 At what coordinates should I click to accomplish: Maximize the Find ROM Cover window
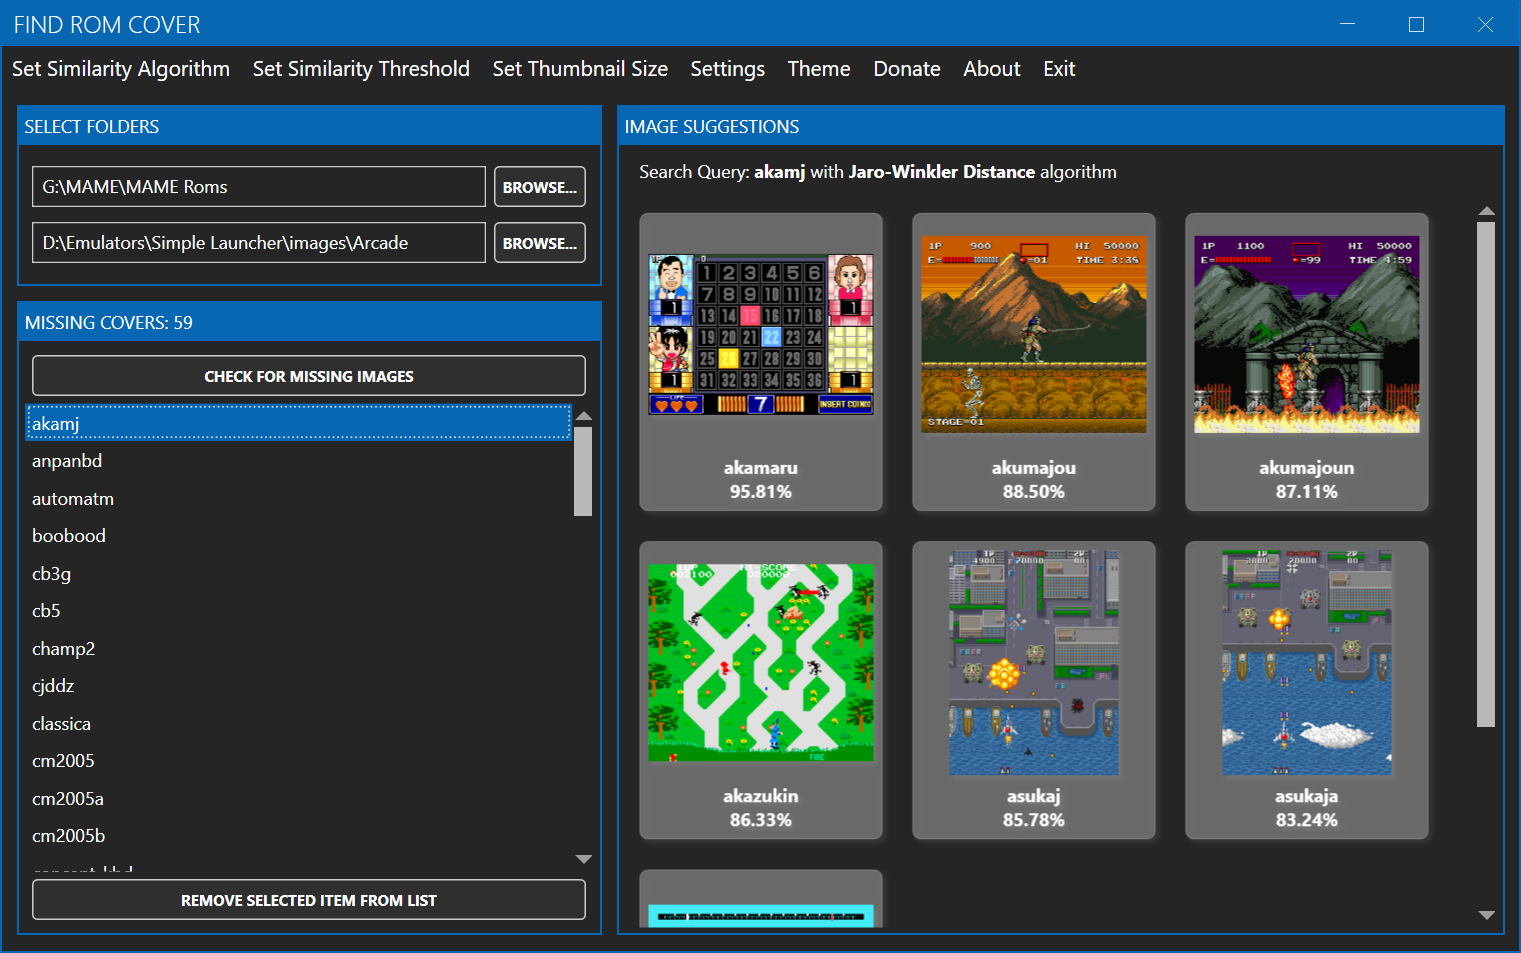pos(1416,24)
